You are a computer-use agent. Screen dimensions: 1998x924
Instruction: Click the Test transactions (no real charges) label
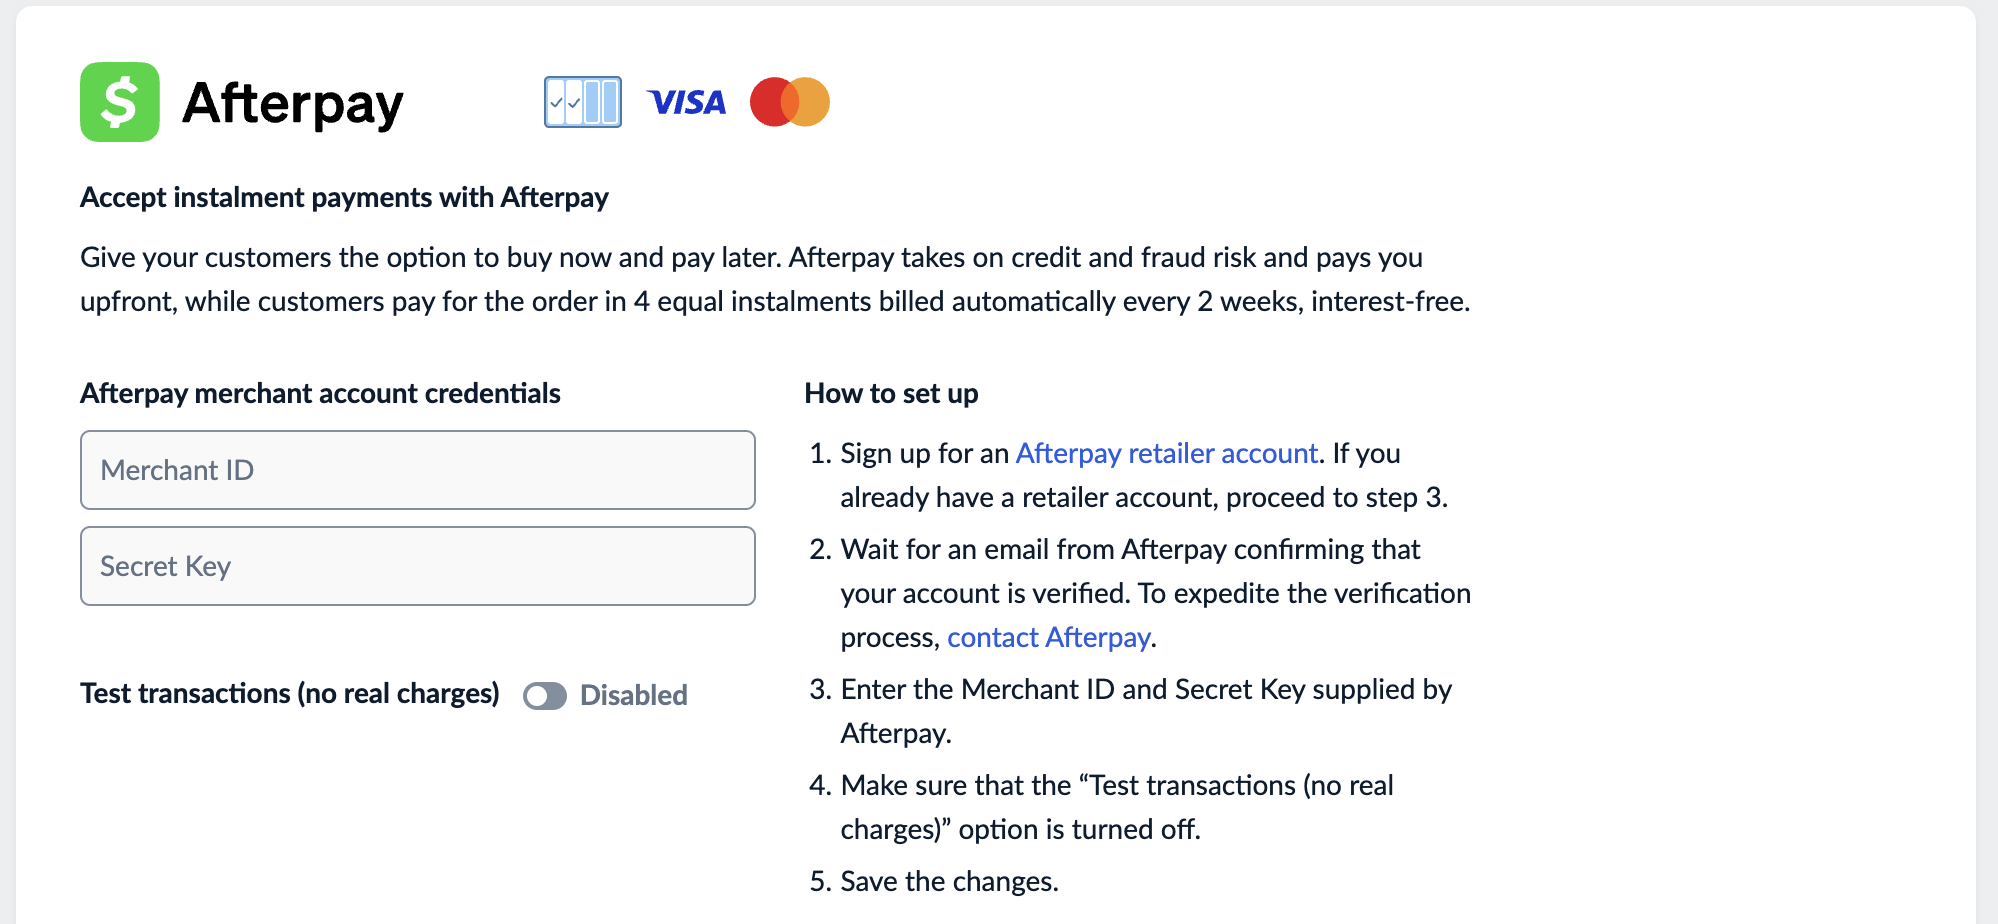tap(290, 694)
